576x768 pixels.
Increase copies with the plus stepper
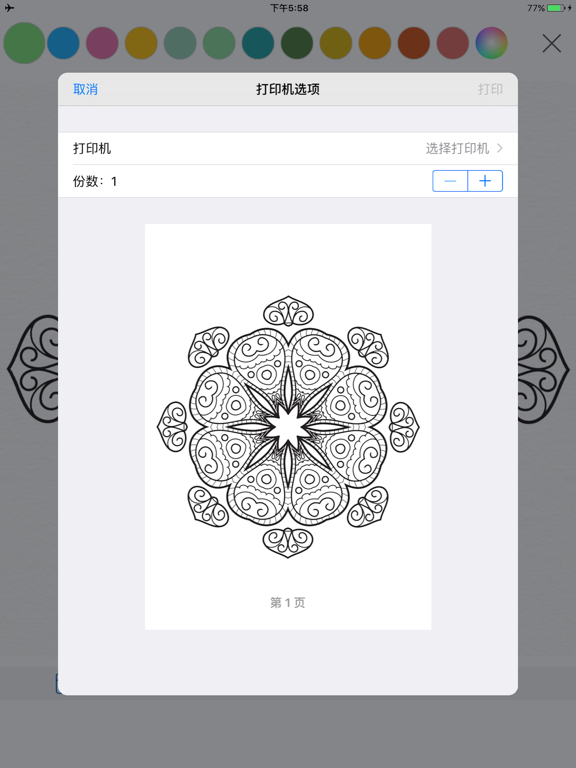coord(485,181)
